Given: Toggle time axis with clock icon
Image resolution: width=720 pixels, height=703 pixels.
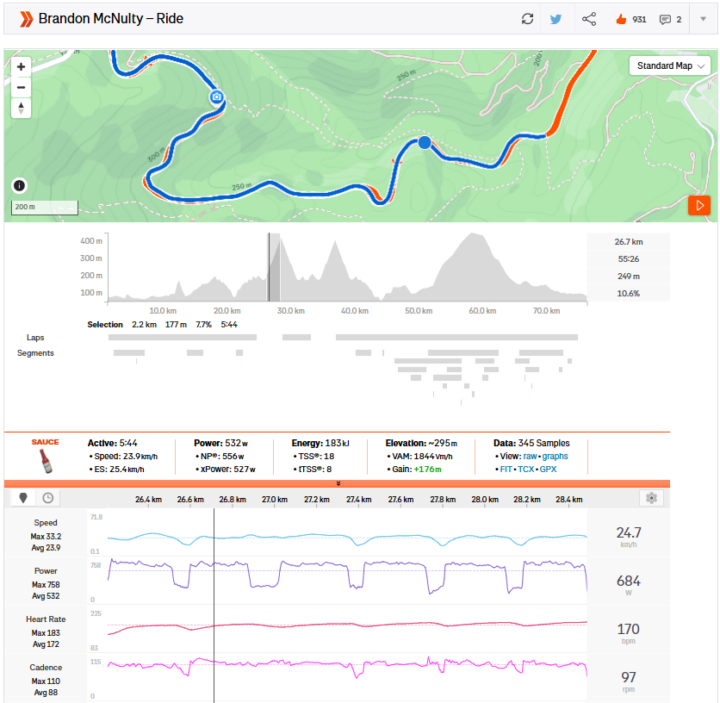Looking at the screenshot, I should 47,498.
